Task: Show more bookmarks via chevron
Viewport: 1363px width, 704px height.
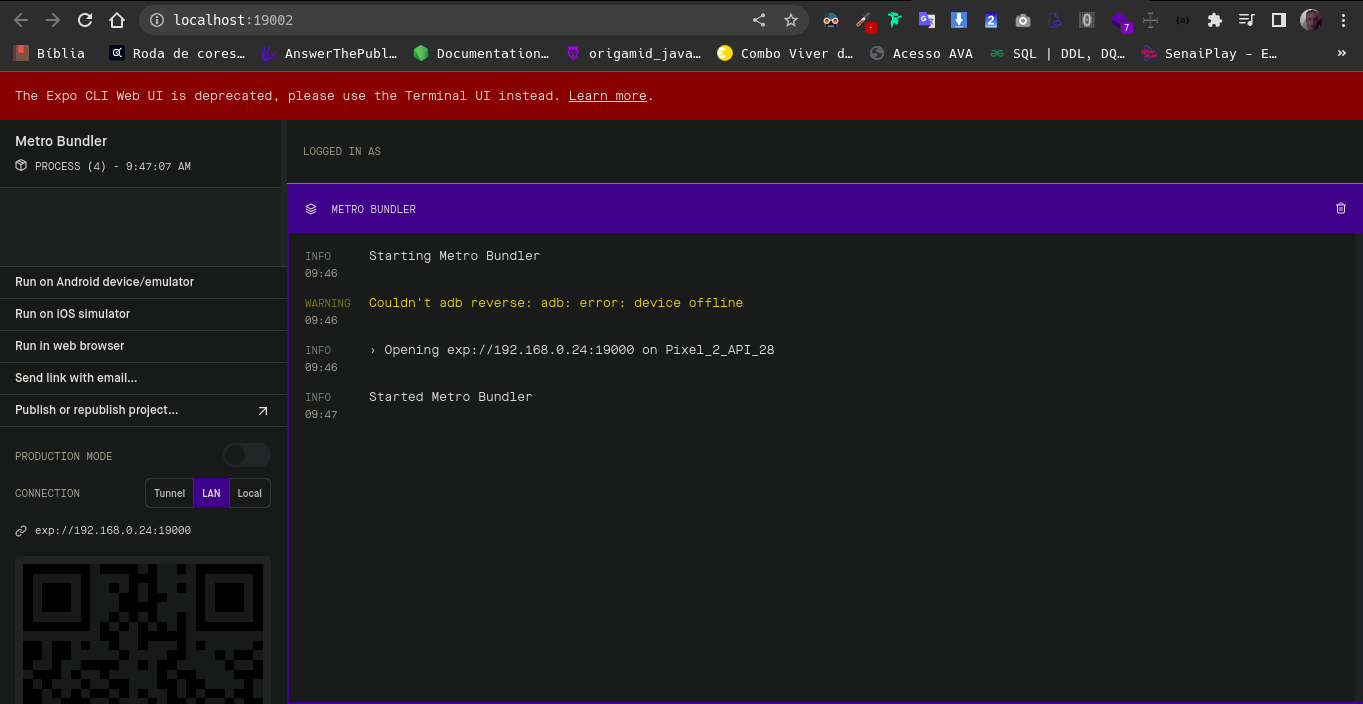Action: click(1342, 53)
